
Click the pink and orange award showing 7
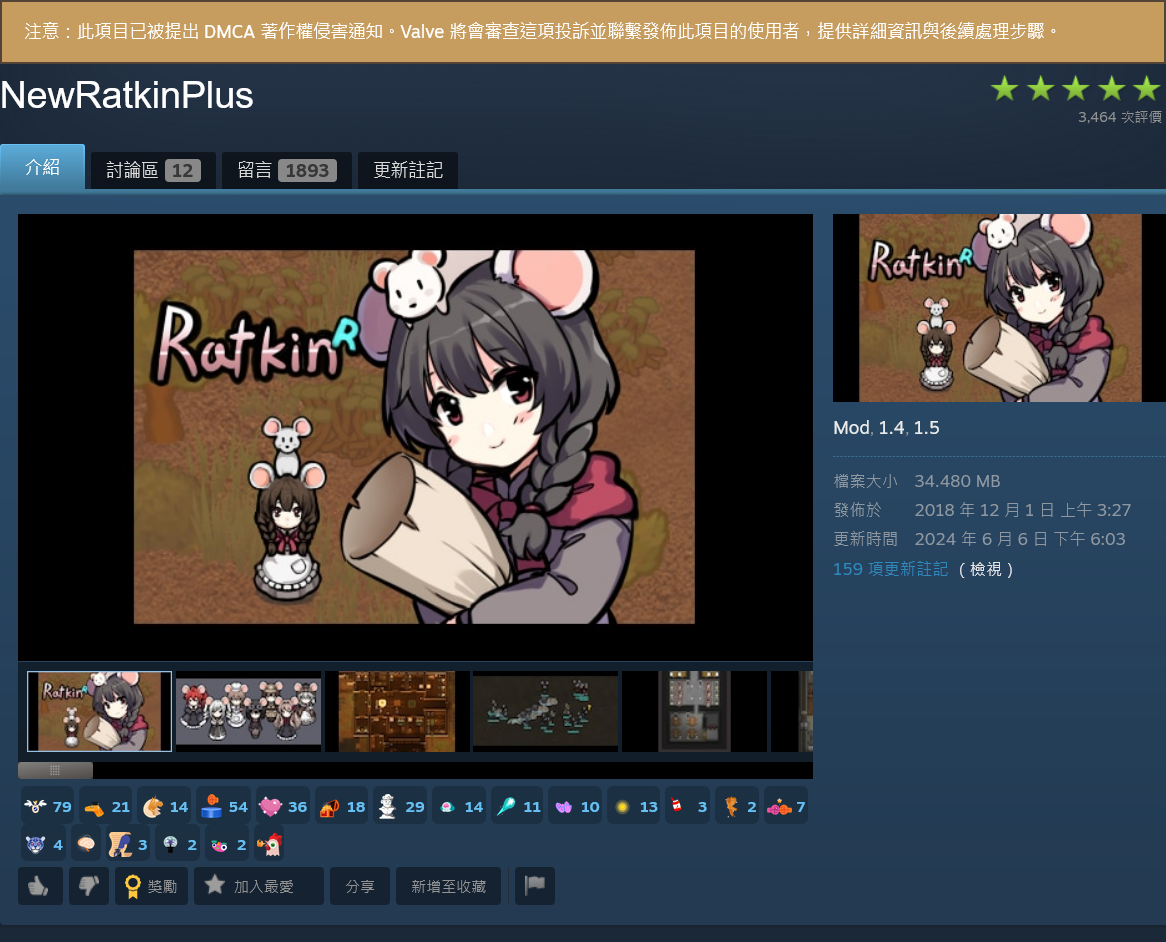[x=786, y=806]
